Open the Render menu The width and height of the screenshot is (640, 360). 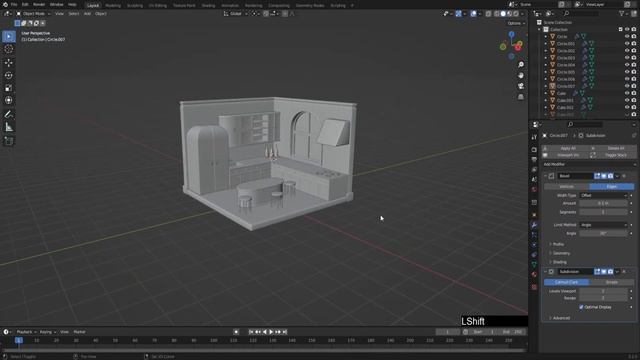click(x=39, y=4)
